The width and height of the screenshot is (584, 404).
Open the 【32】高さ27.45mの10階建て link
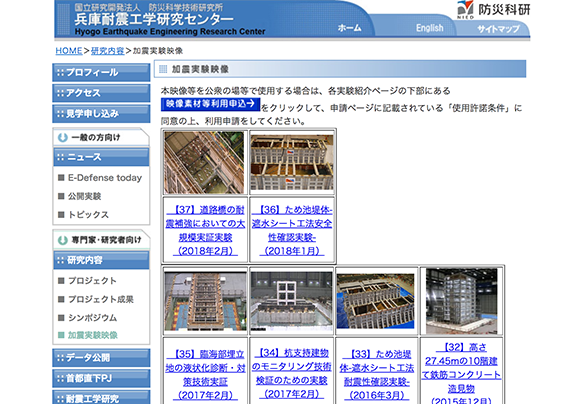pyautogui.click(x=461, y=374)
